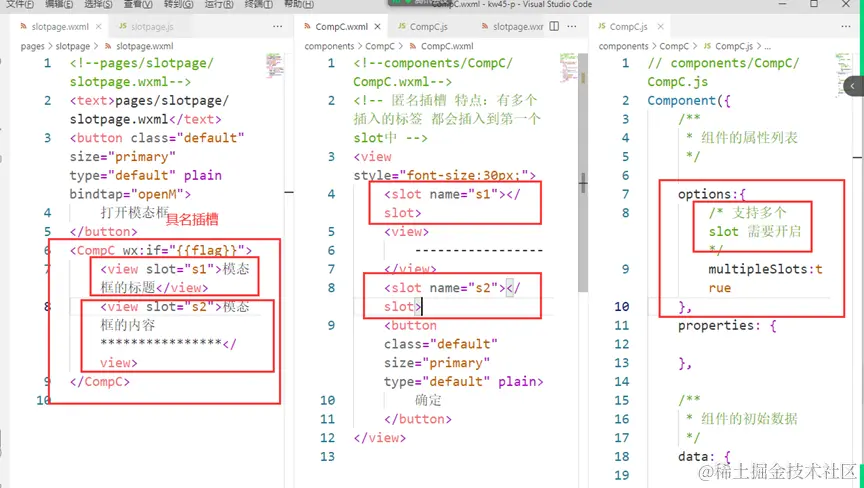Click '<button class="default"' in slotpage.wxml
864x488 pixels.
[x=156, y=138]
